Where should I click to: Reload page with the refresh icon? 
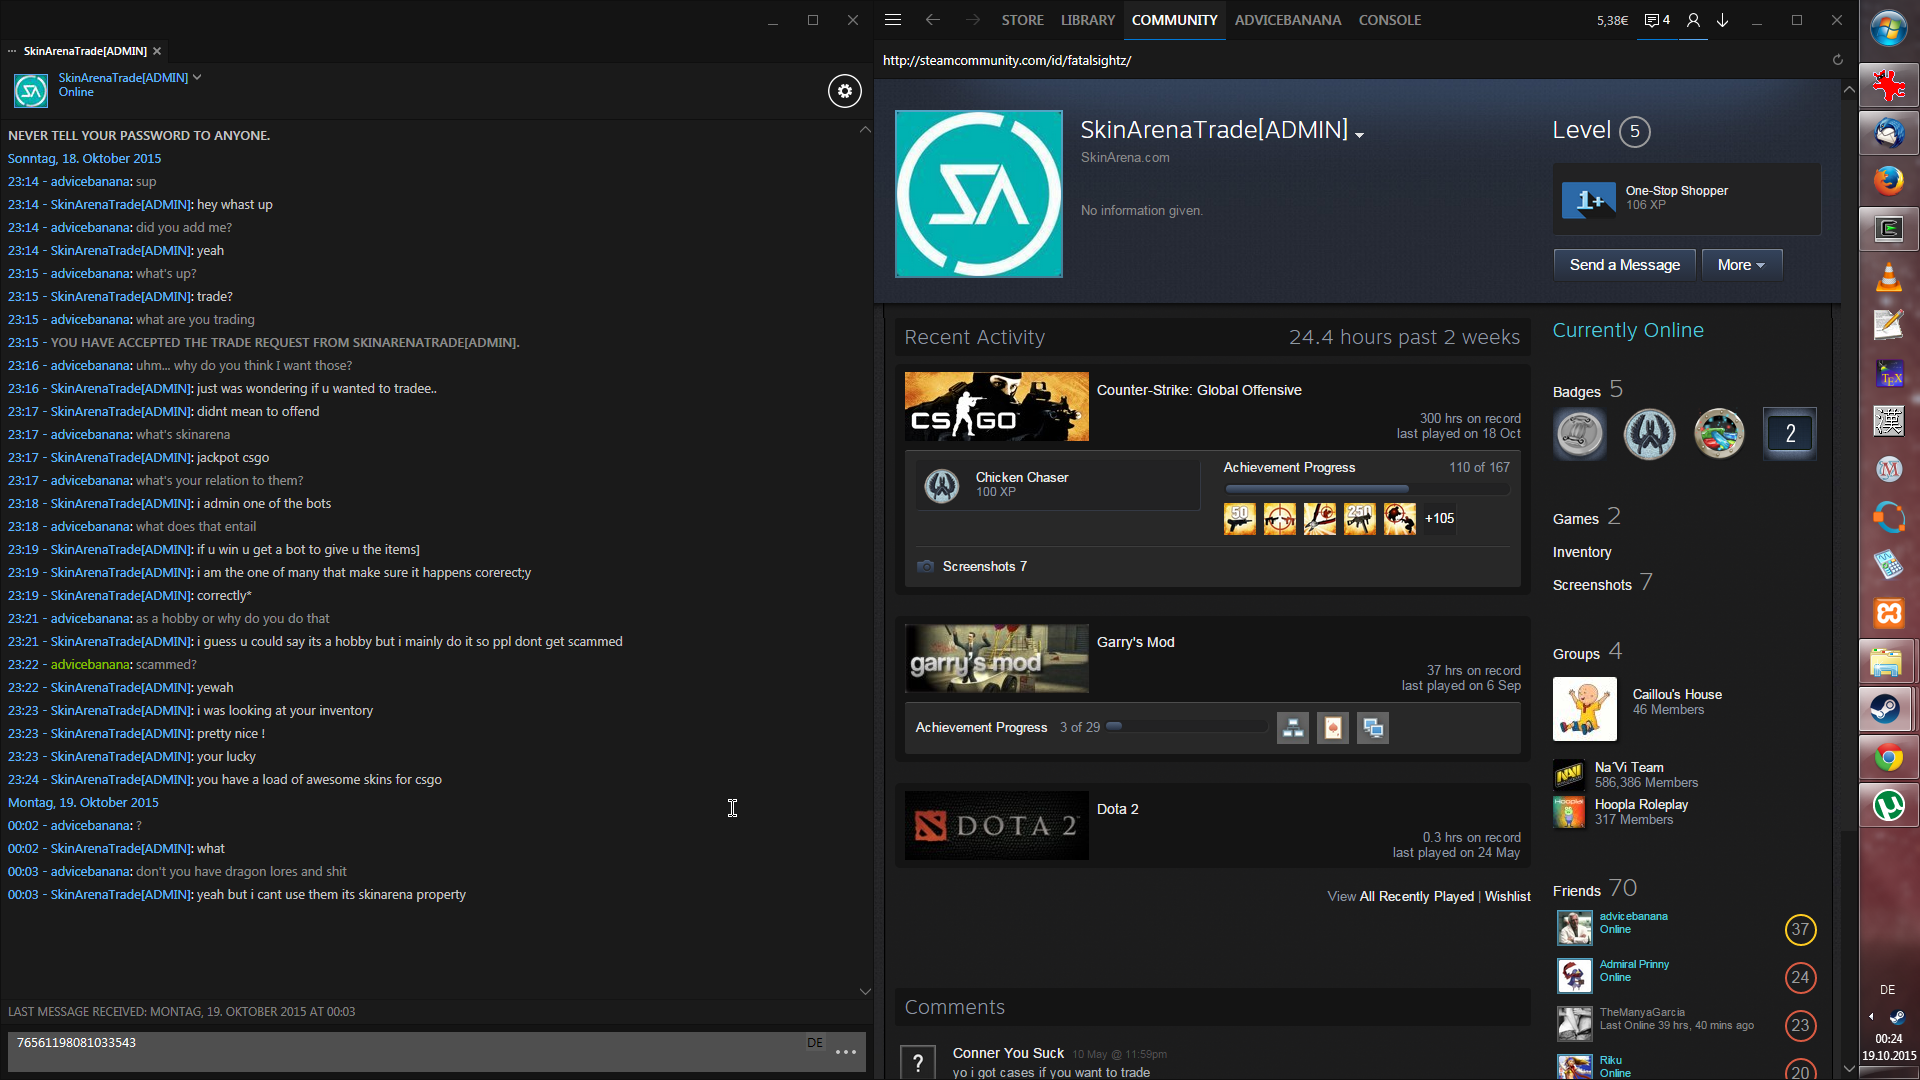pos(1837,60)
